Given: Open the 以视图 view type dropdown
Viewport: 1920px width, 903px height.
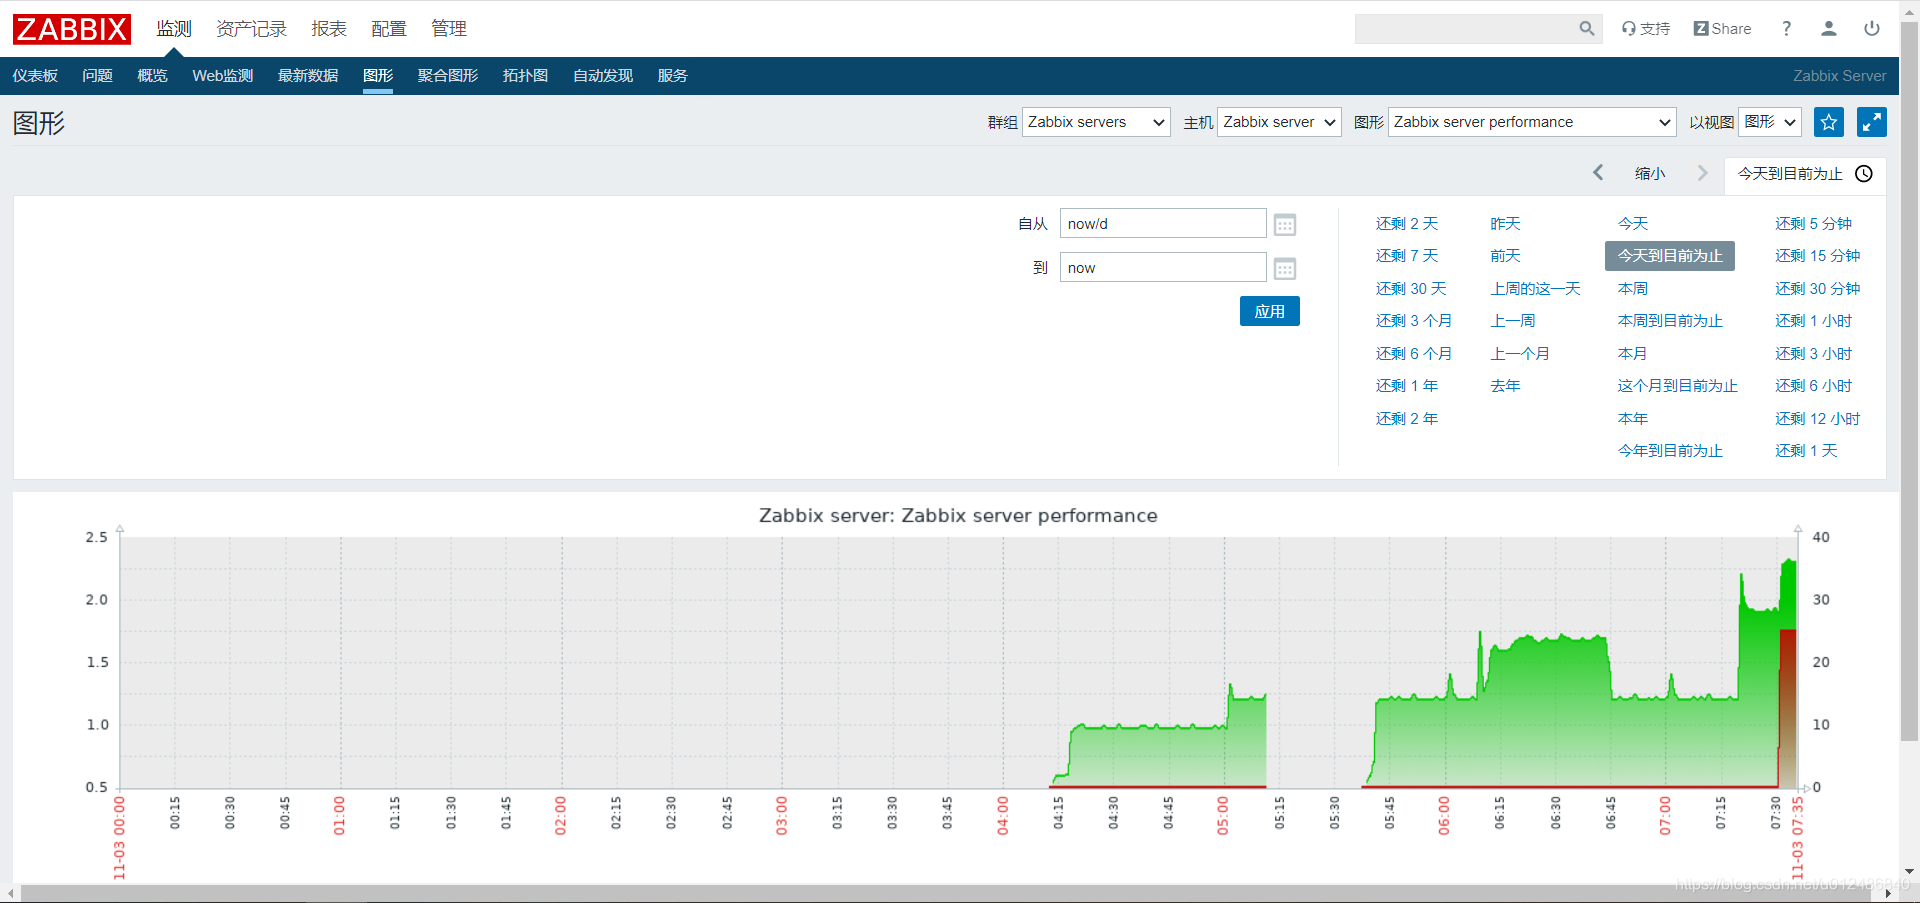Looking at the screenshot, I should click(1770, 122).
